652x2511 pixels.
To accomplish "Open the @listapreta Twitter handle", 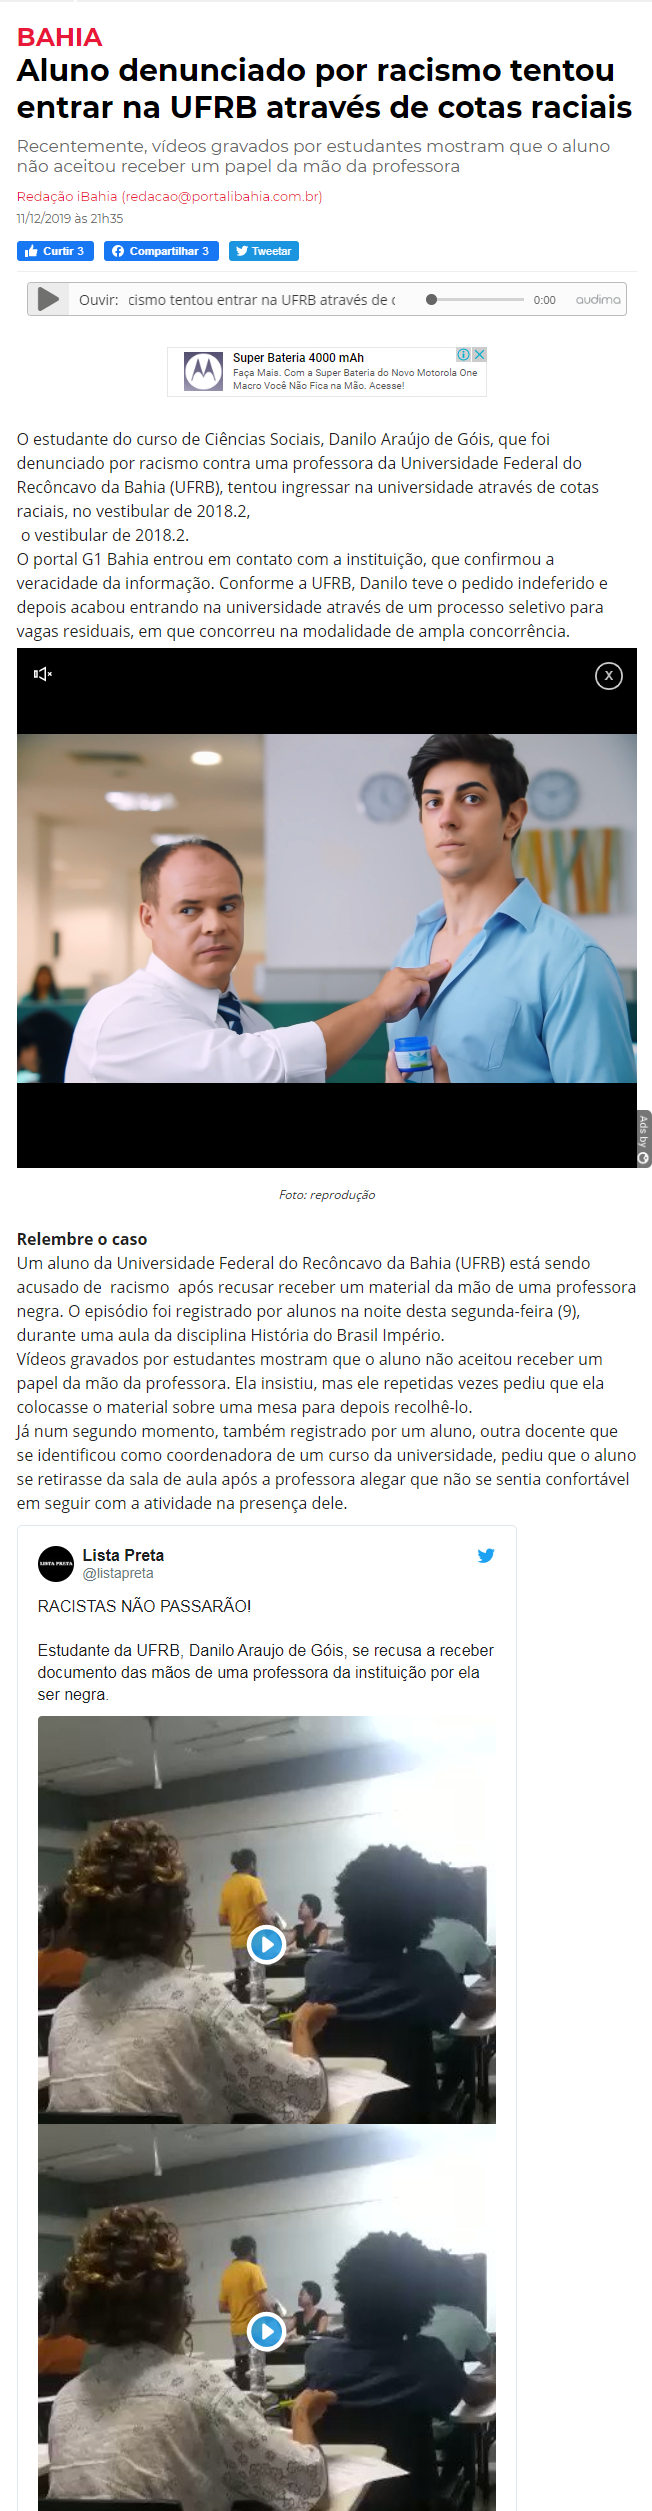I will click(x=118, y=1573).
